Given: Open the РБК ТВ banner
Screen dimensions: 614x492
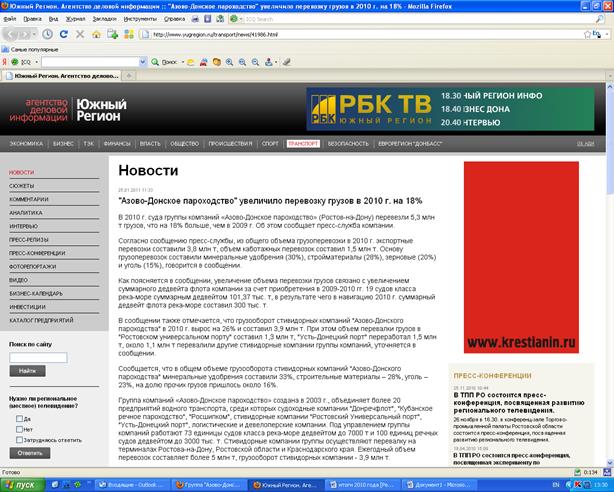Looking at the screenshot, I should (x=450, y=109).
